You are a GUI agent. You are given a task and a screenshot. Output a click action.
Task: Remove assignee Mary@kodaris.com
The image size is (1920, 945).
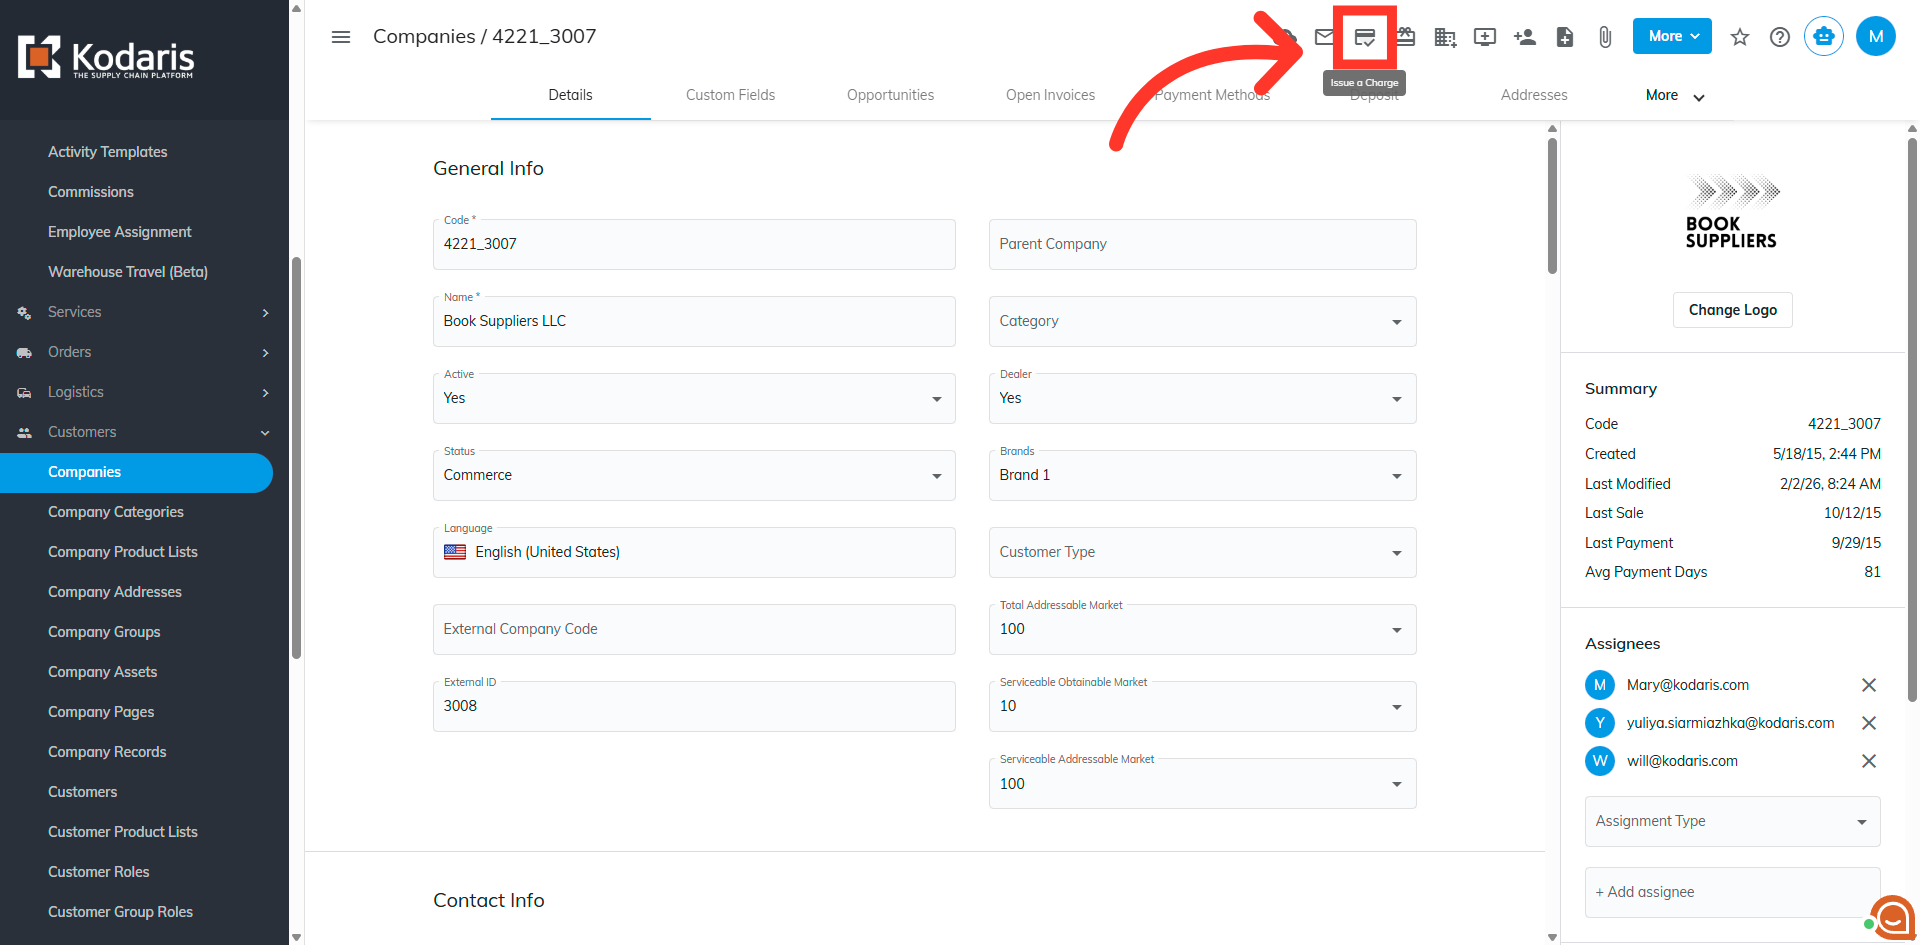coord(1868,685)
